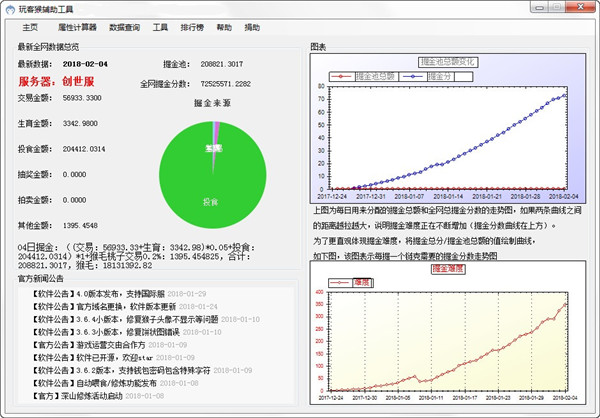Open announcement 游戏运营交由合作方

tap(109, 345)
